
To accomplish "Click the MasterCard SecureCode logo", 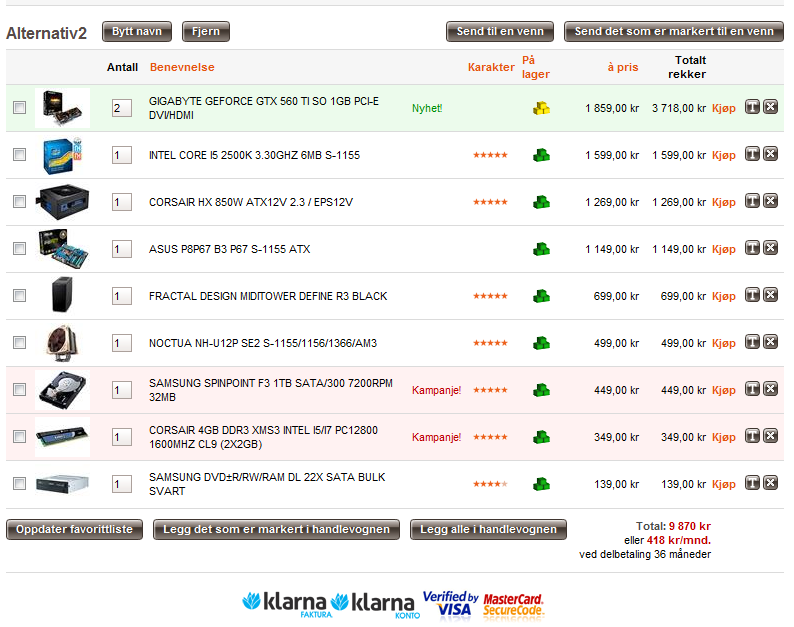I will (513, 605).
